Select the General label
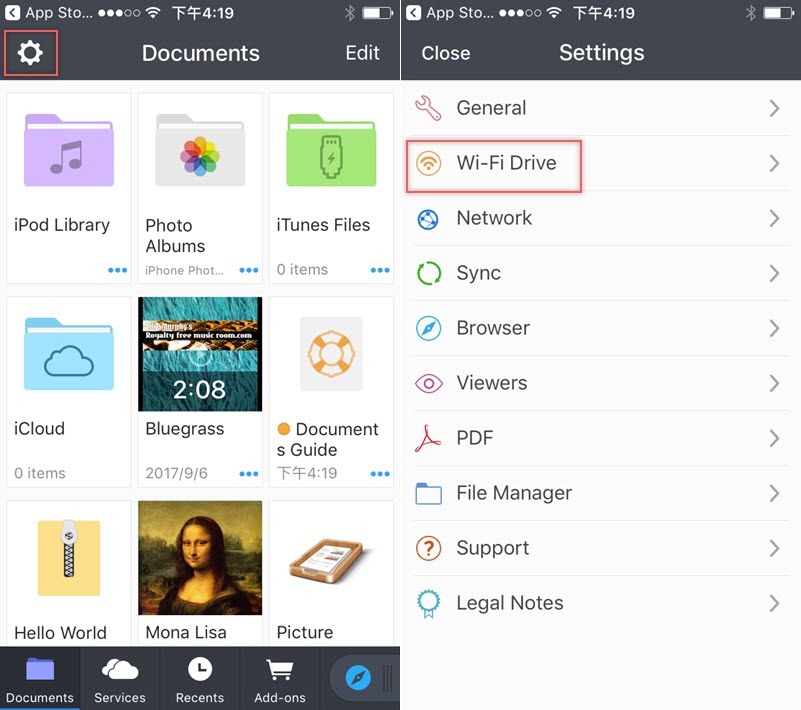Viewport: 801px width, 710px height. point(491,108)
